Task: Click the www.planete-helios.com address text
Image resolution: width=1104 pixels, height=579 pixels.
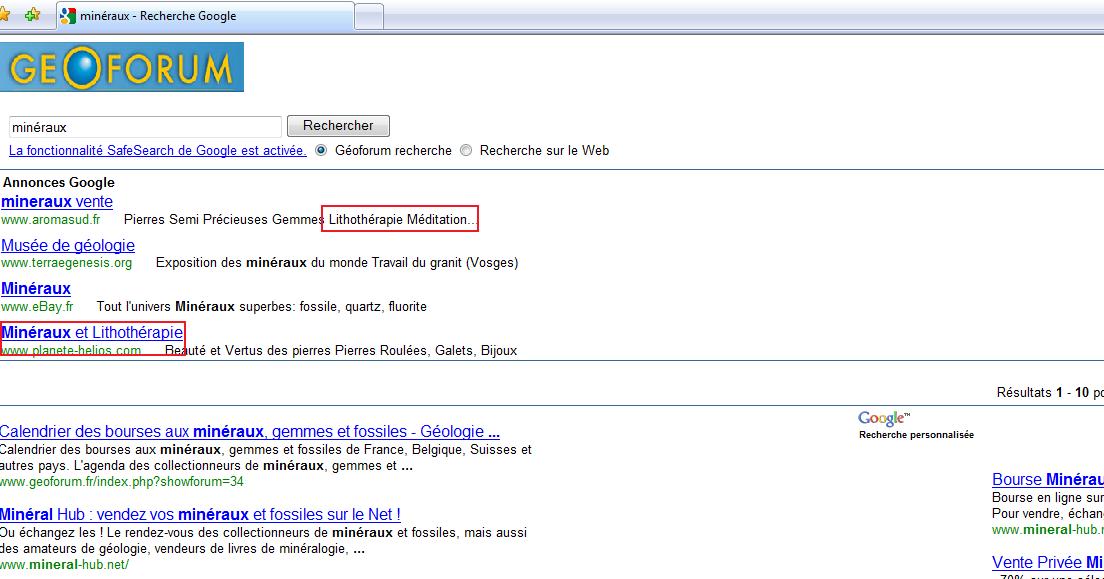Action: [71, 350]
